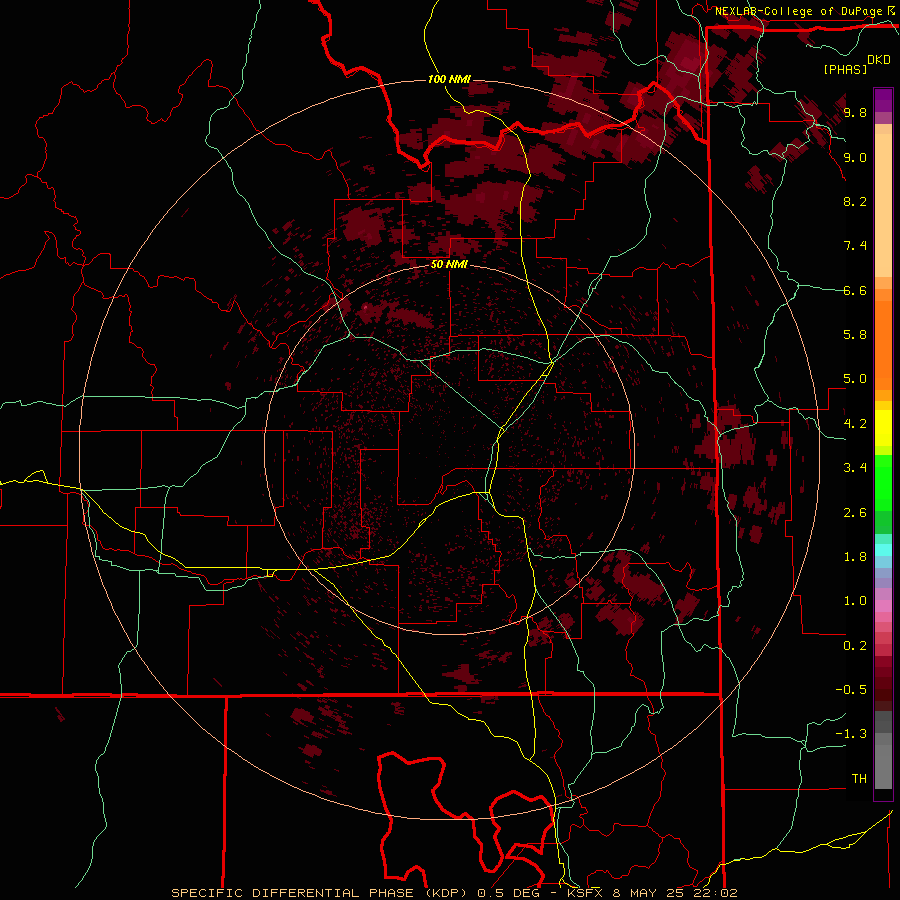Click the 50 NMI range ring label
Screen dimensions: 900x900
[x=449, y=265]
